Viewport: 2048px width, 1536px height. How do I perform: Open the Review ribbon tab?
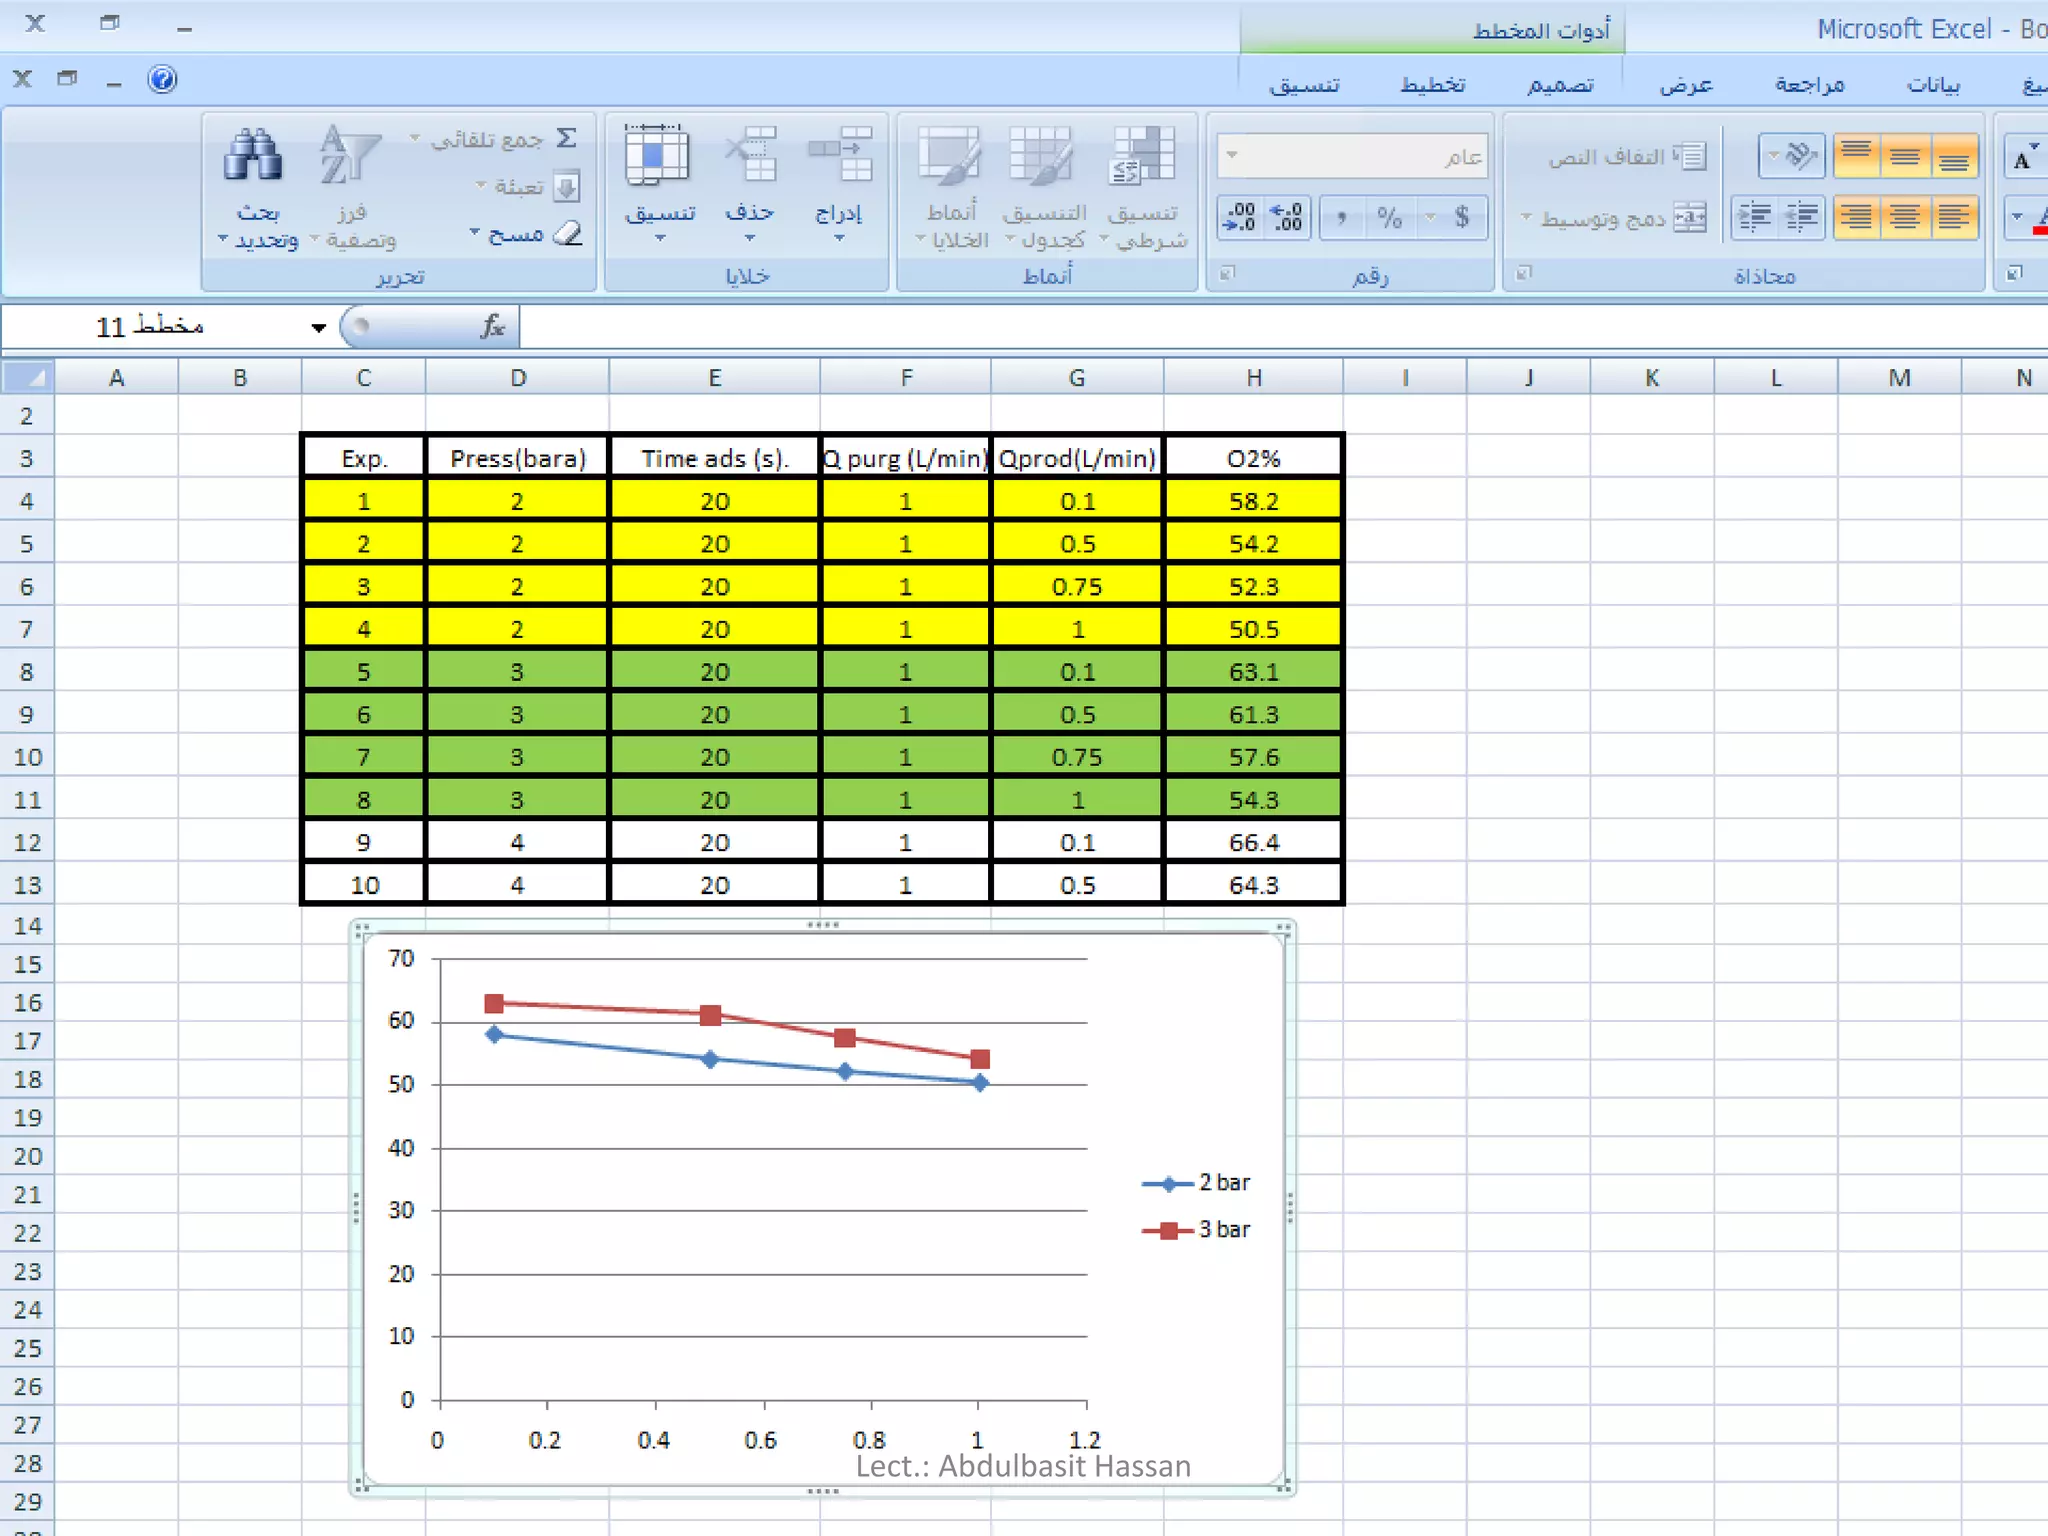click(x=1809, y=85)
